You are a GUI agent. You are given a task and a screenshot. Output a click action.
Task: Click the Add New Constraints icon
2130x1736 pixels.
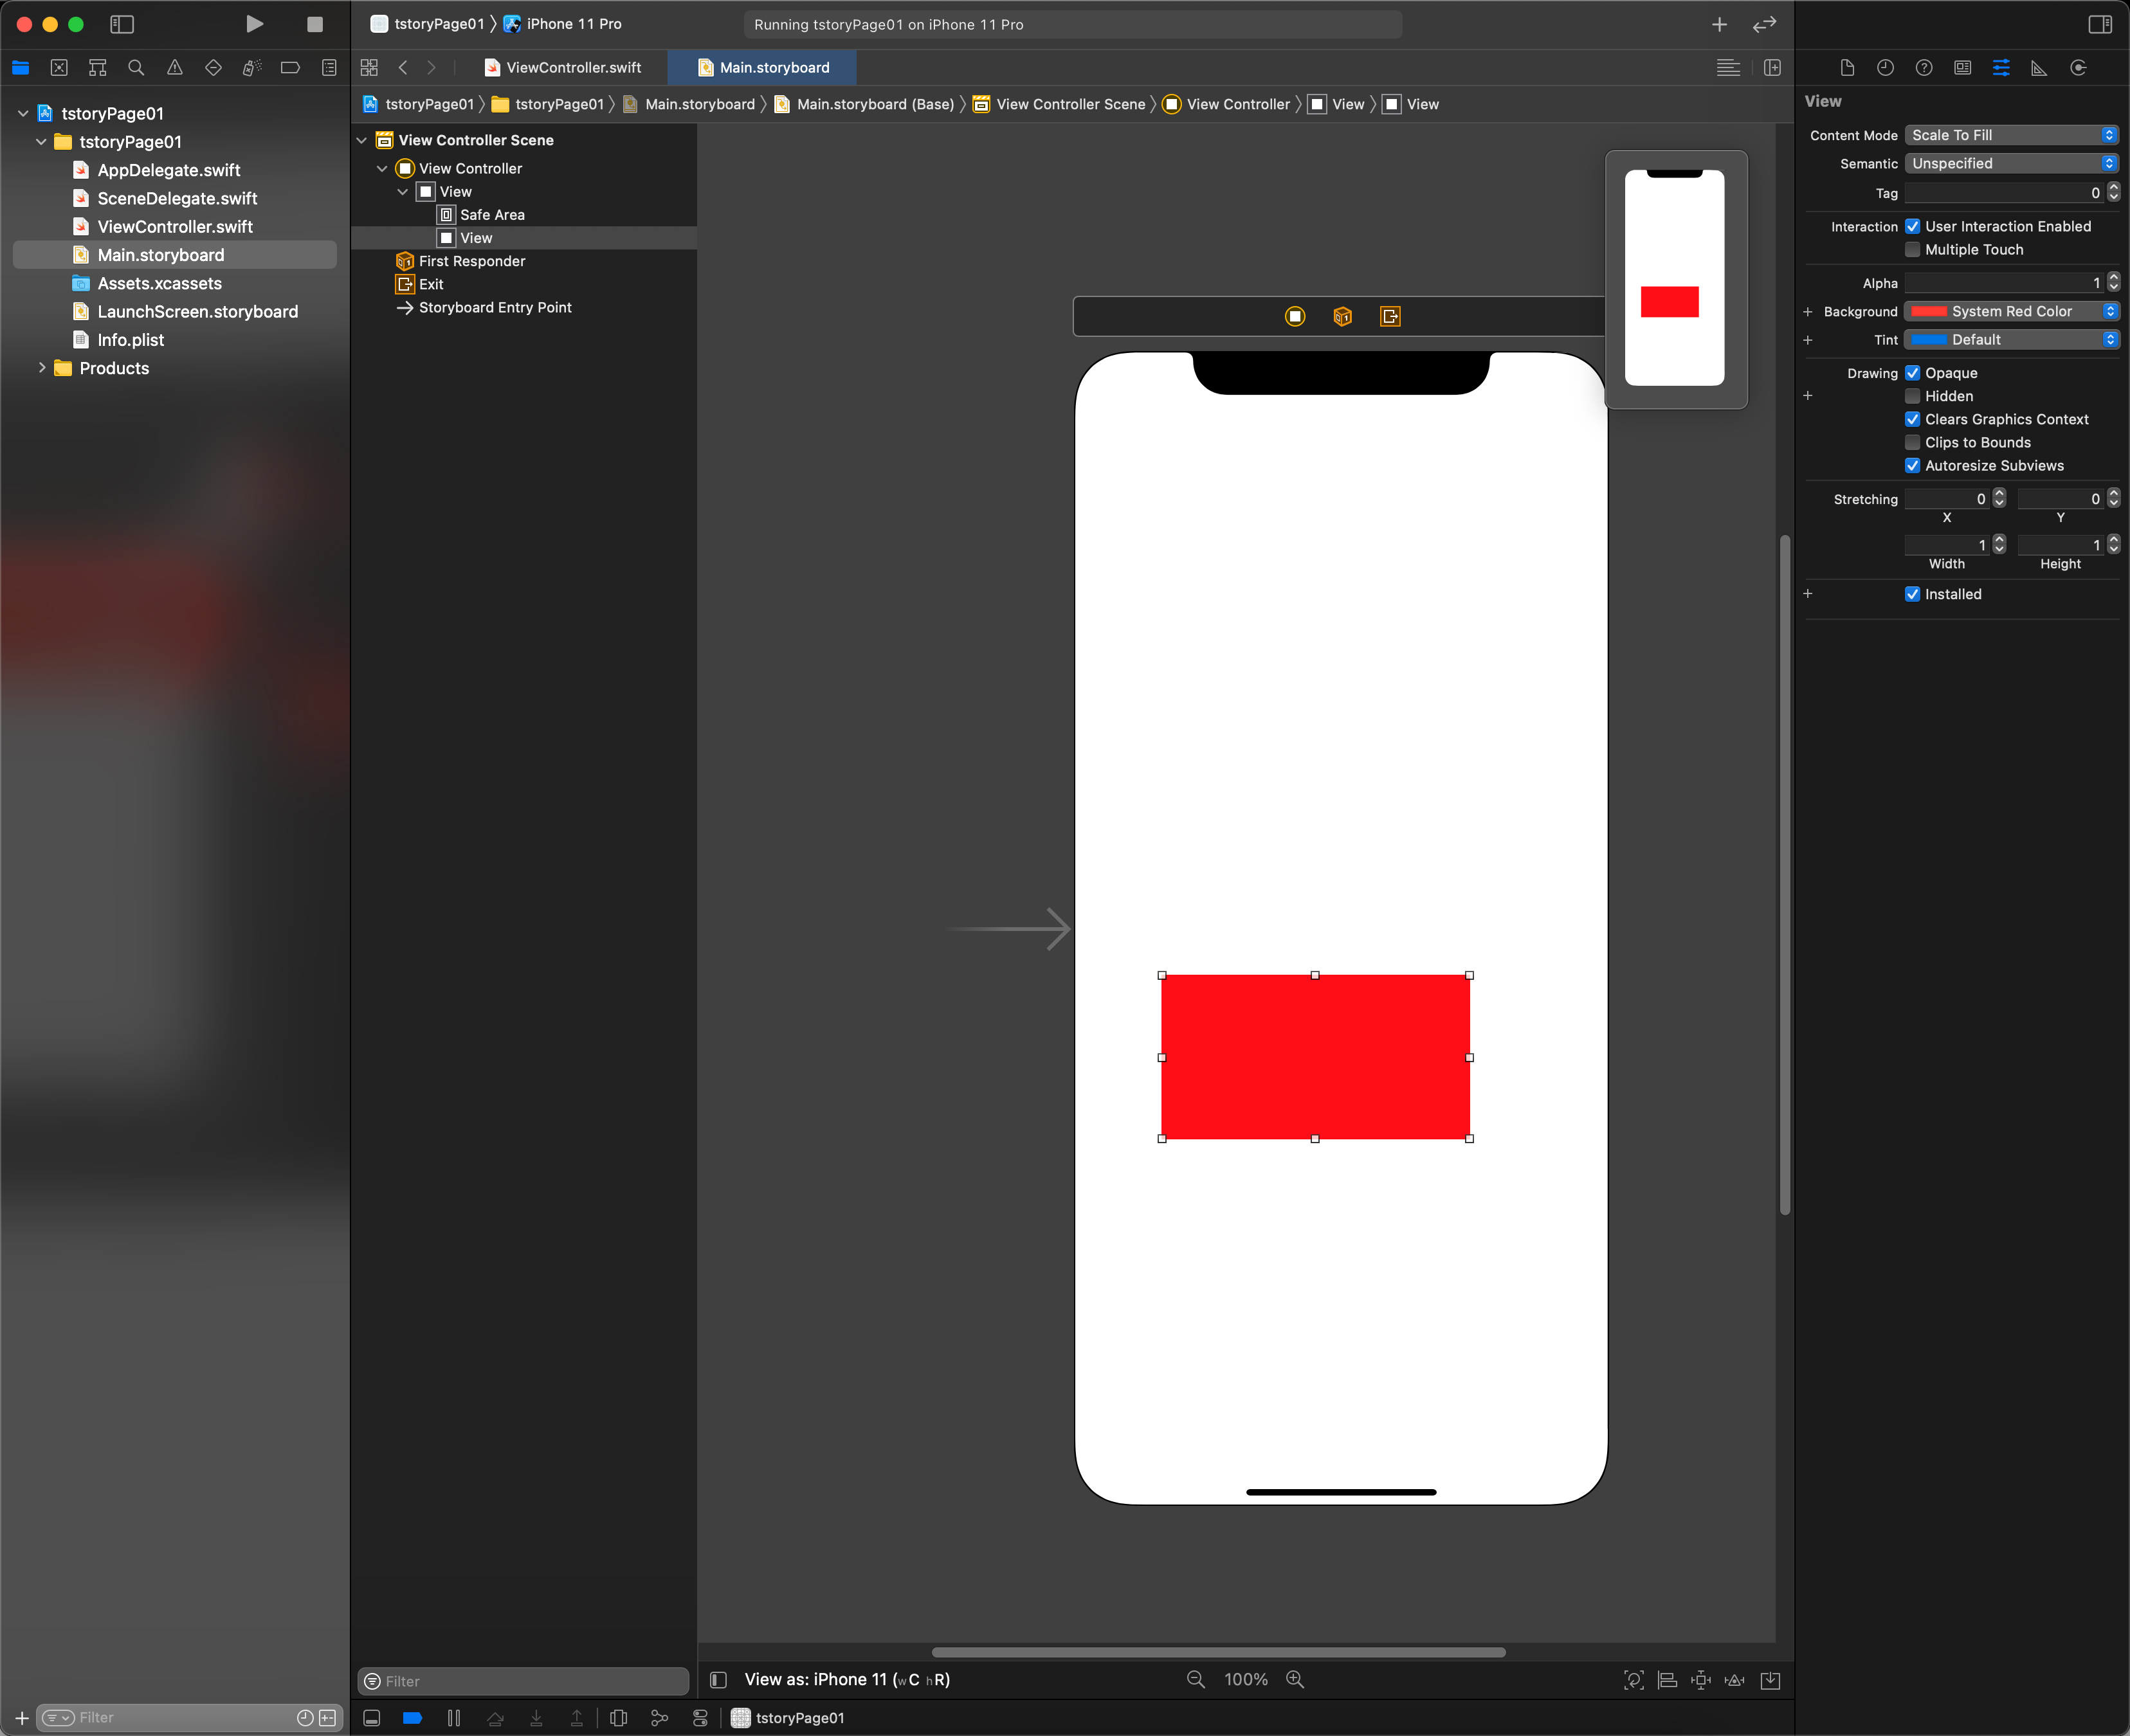(1700, 1680)
